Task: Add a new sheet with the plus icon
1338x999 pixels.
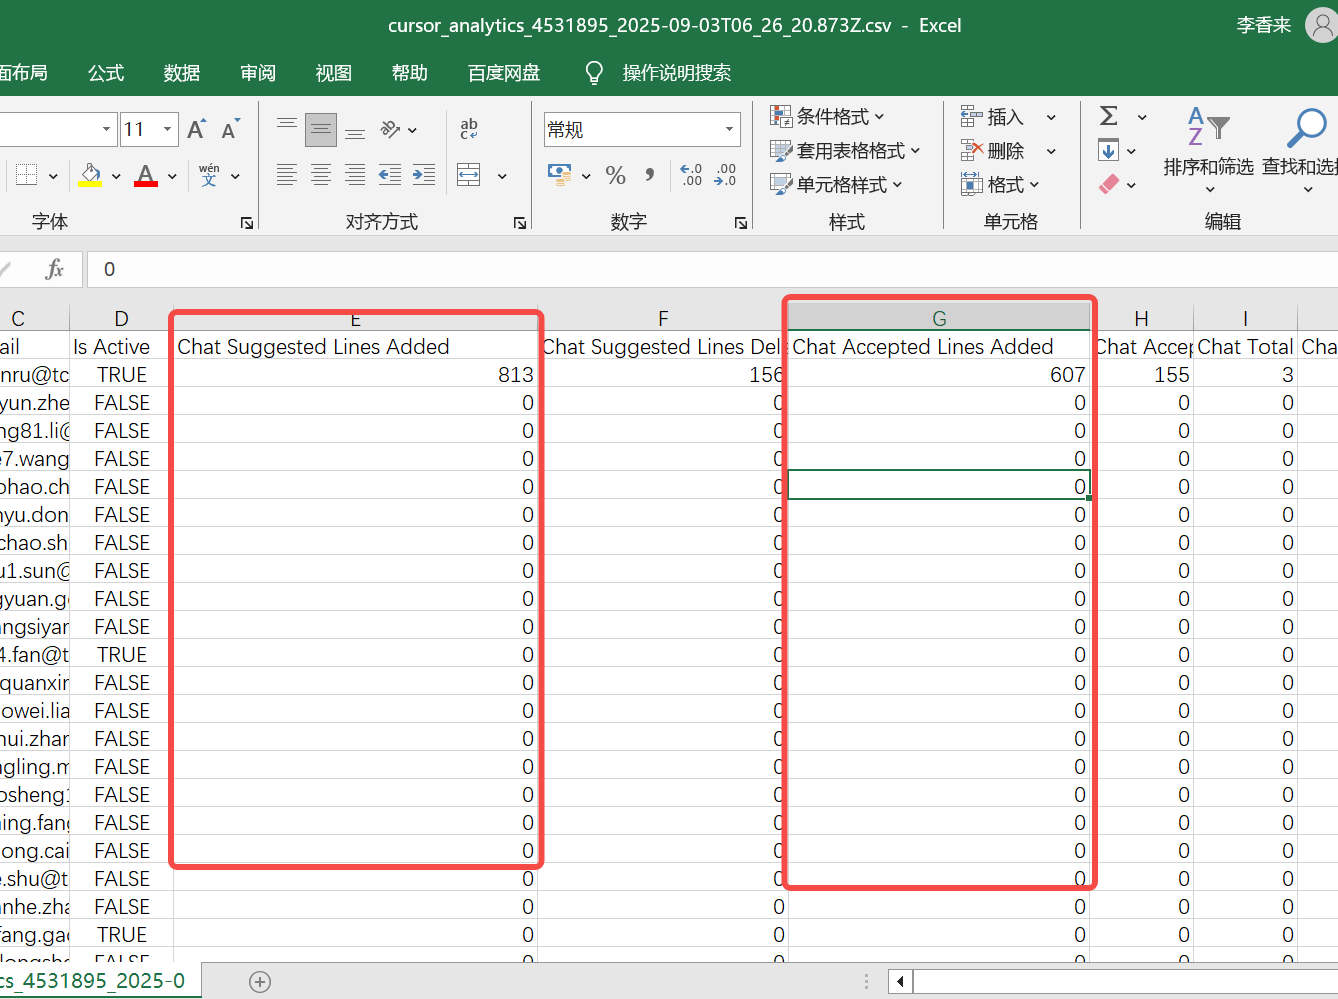Action: coord(260,982)
